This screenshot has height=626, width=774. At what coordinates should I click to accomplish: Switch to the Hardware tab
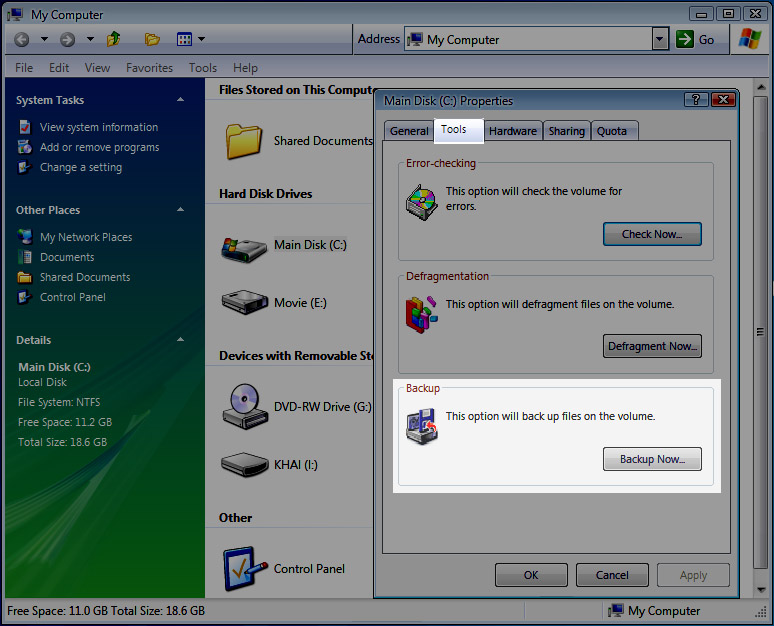click(x=513, y=131)
